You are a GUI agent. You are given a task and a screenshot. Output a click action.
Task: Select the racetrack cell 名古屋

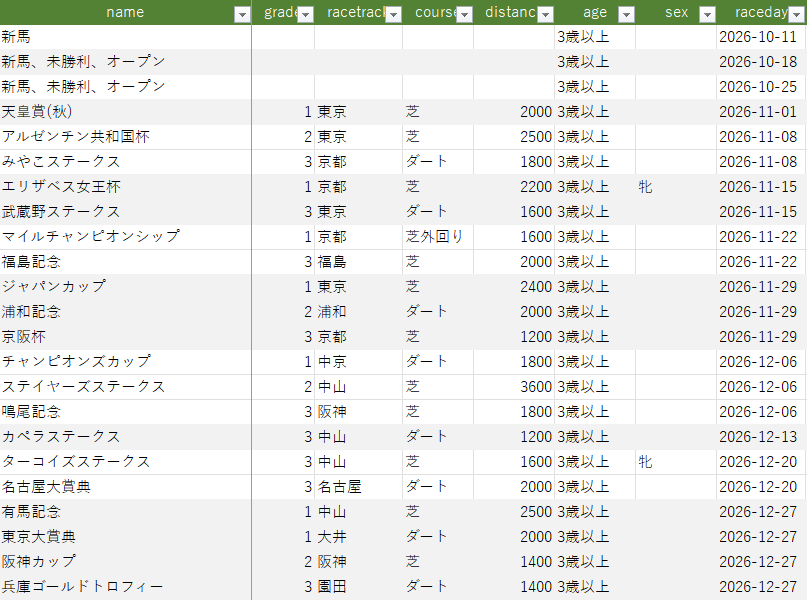(x=359, y=487)
